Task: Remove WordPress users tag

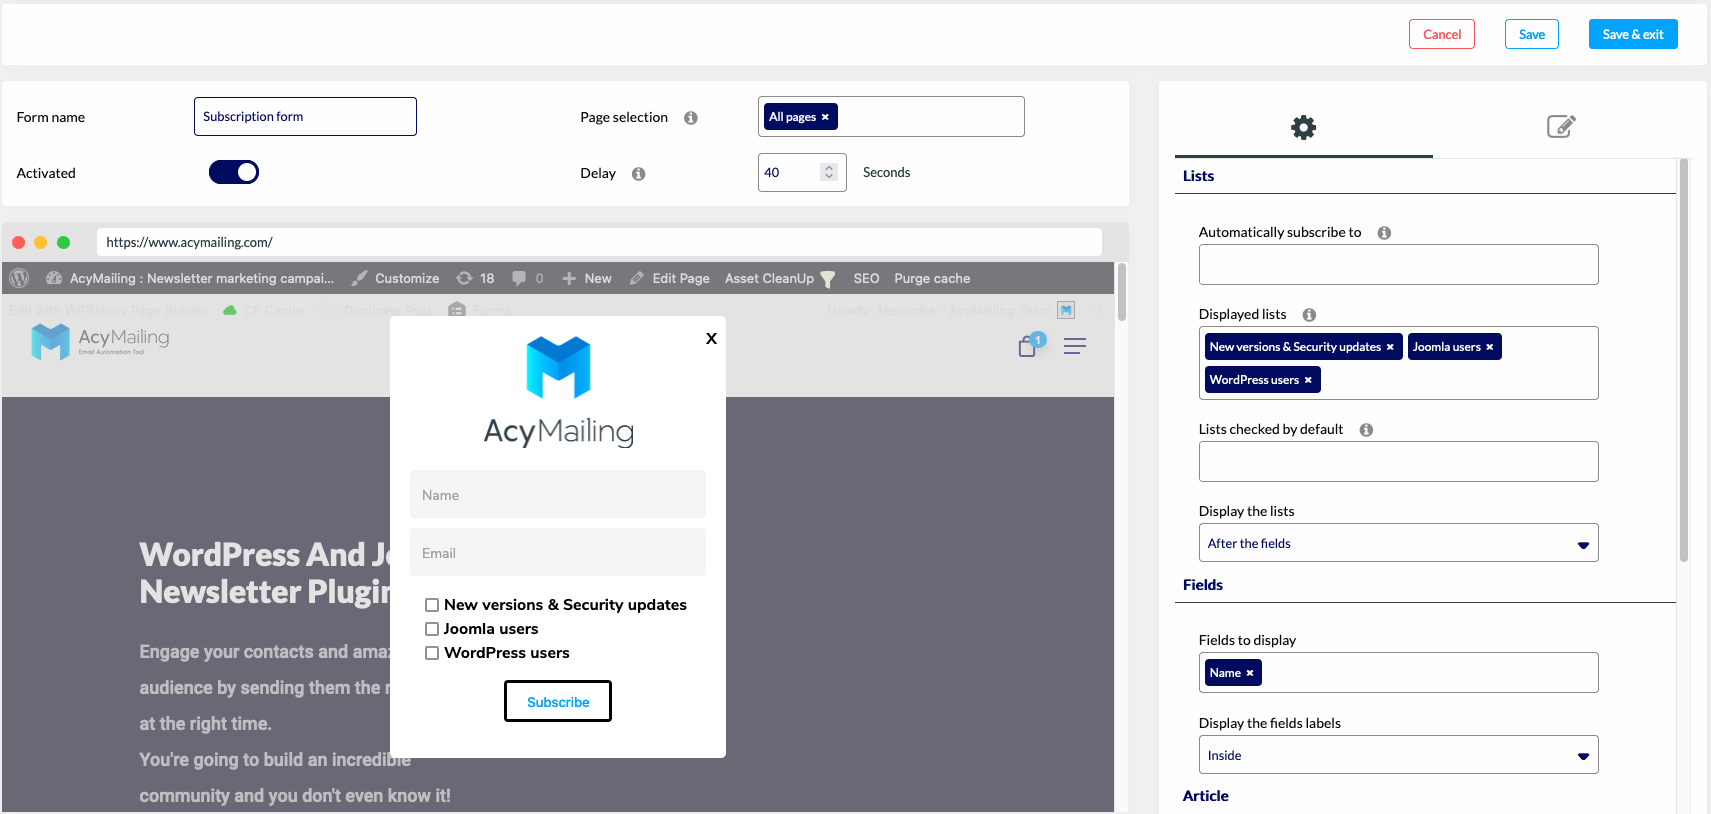Action: pyautogui.click(x=1308, y=380)
